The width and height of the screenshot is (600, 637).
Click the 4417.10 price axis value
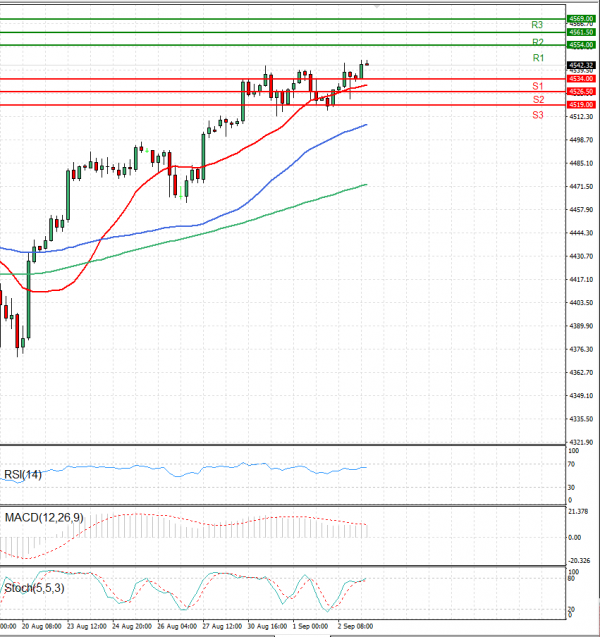pos(581,280)
